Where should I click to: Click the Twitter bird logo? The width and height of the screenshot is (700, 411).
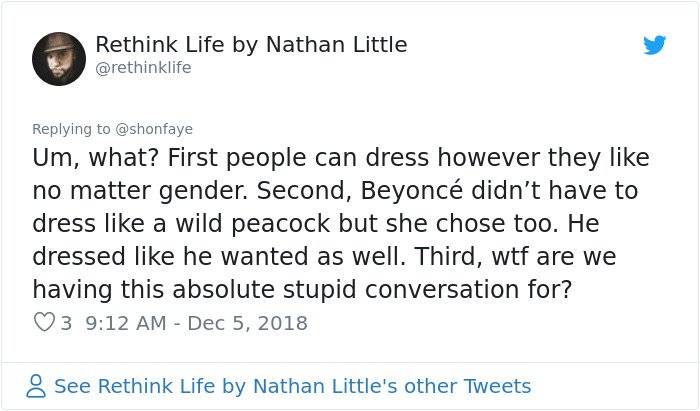click(654, 45)
